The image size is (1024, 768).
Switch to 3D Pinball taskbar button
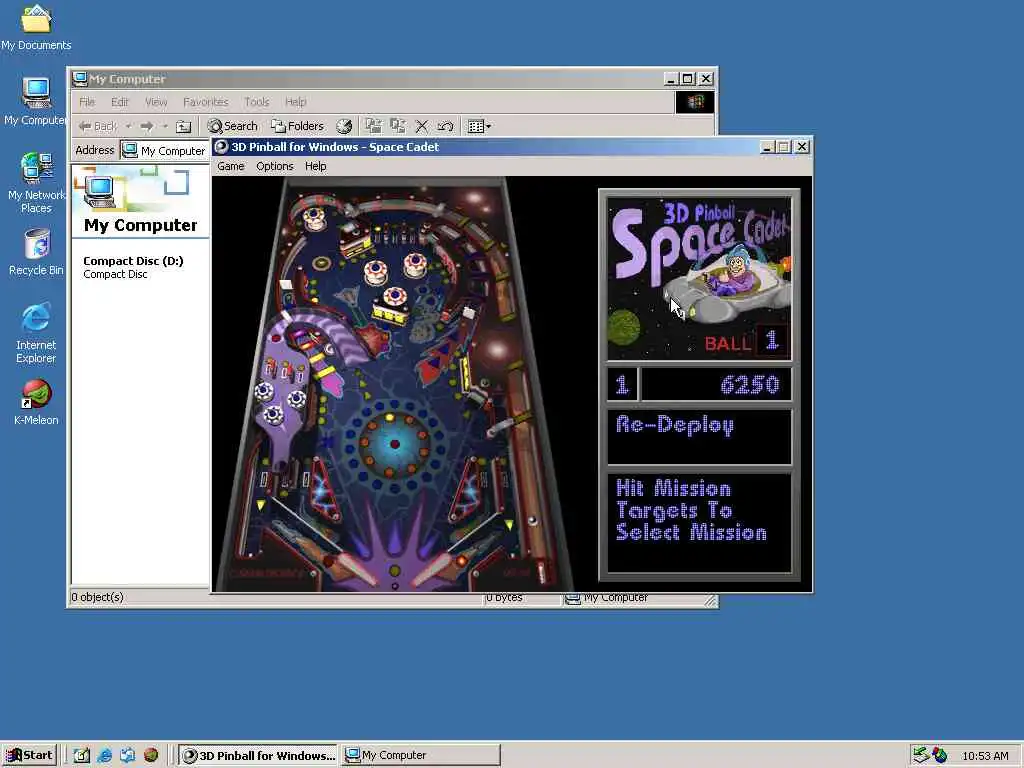(x=258, y=756)
